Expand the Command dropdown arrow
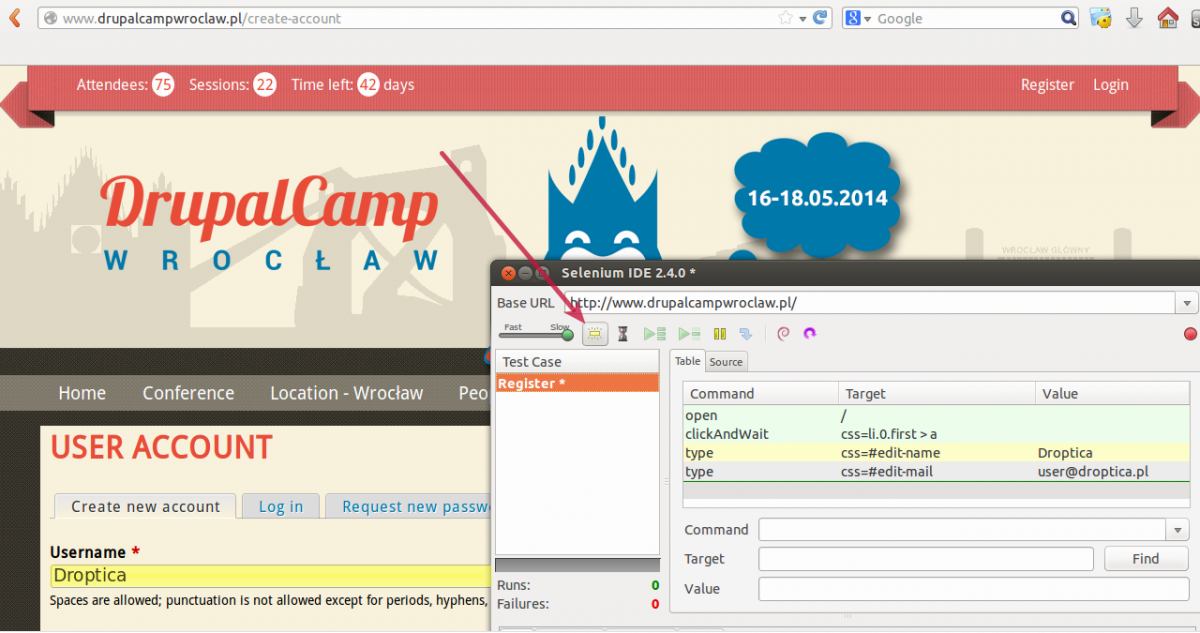Image resolution: width=1200 pixels, height=633 pixels. point(1178,530)
